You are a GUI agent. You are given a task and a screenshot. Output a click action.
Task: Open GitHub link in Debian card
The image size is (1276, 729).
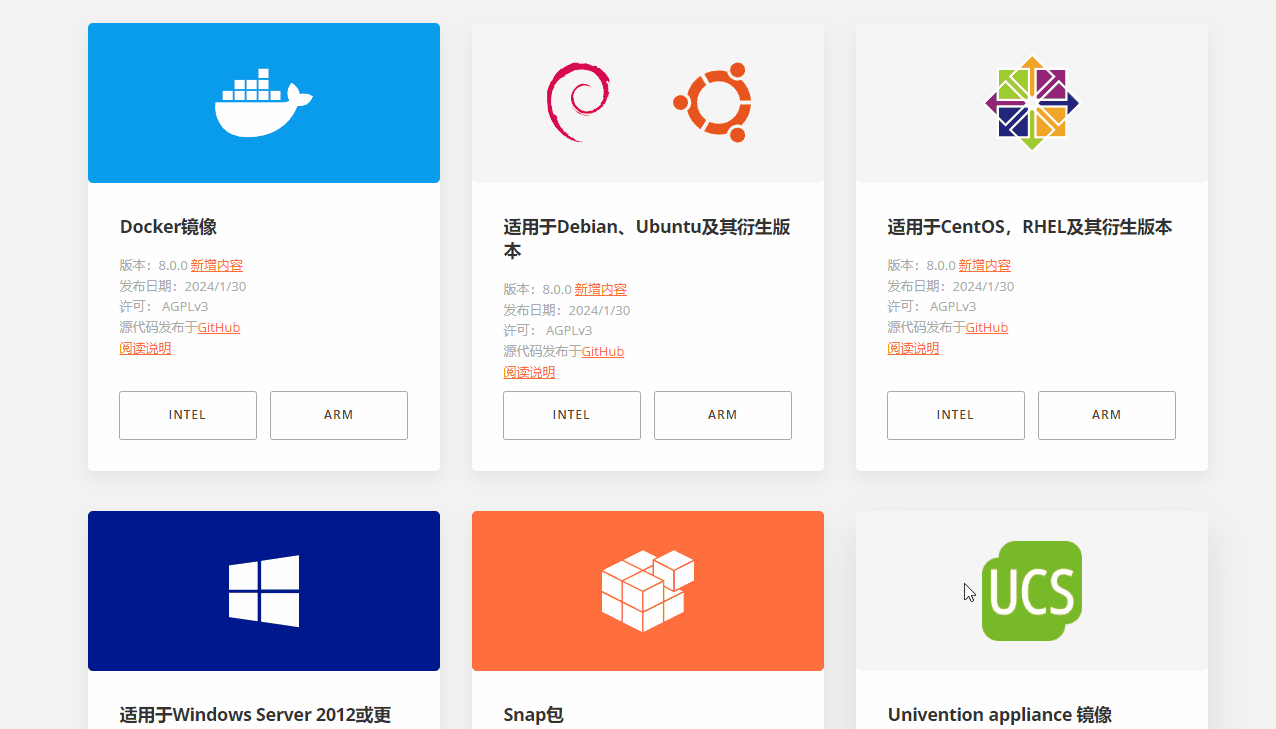click(x=603, y=351)
